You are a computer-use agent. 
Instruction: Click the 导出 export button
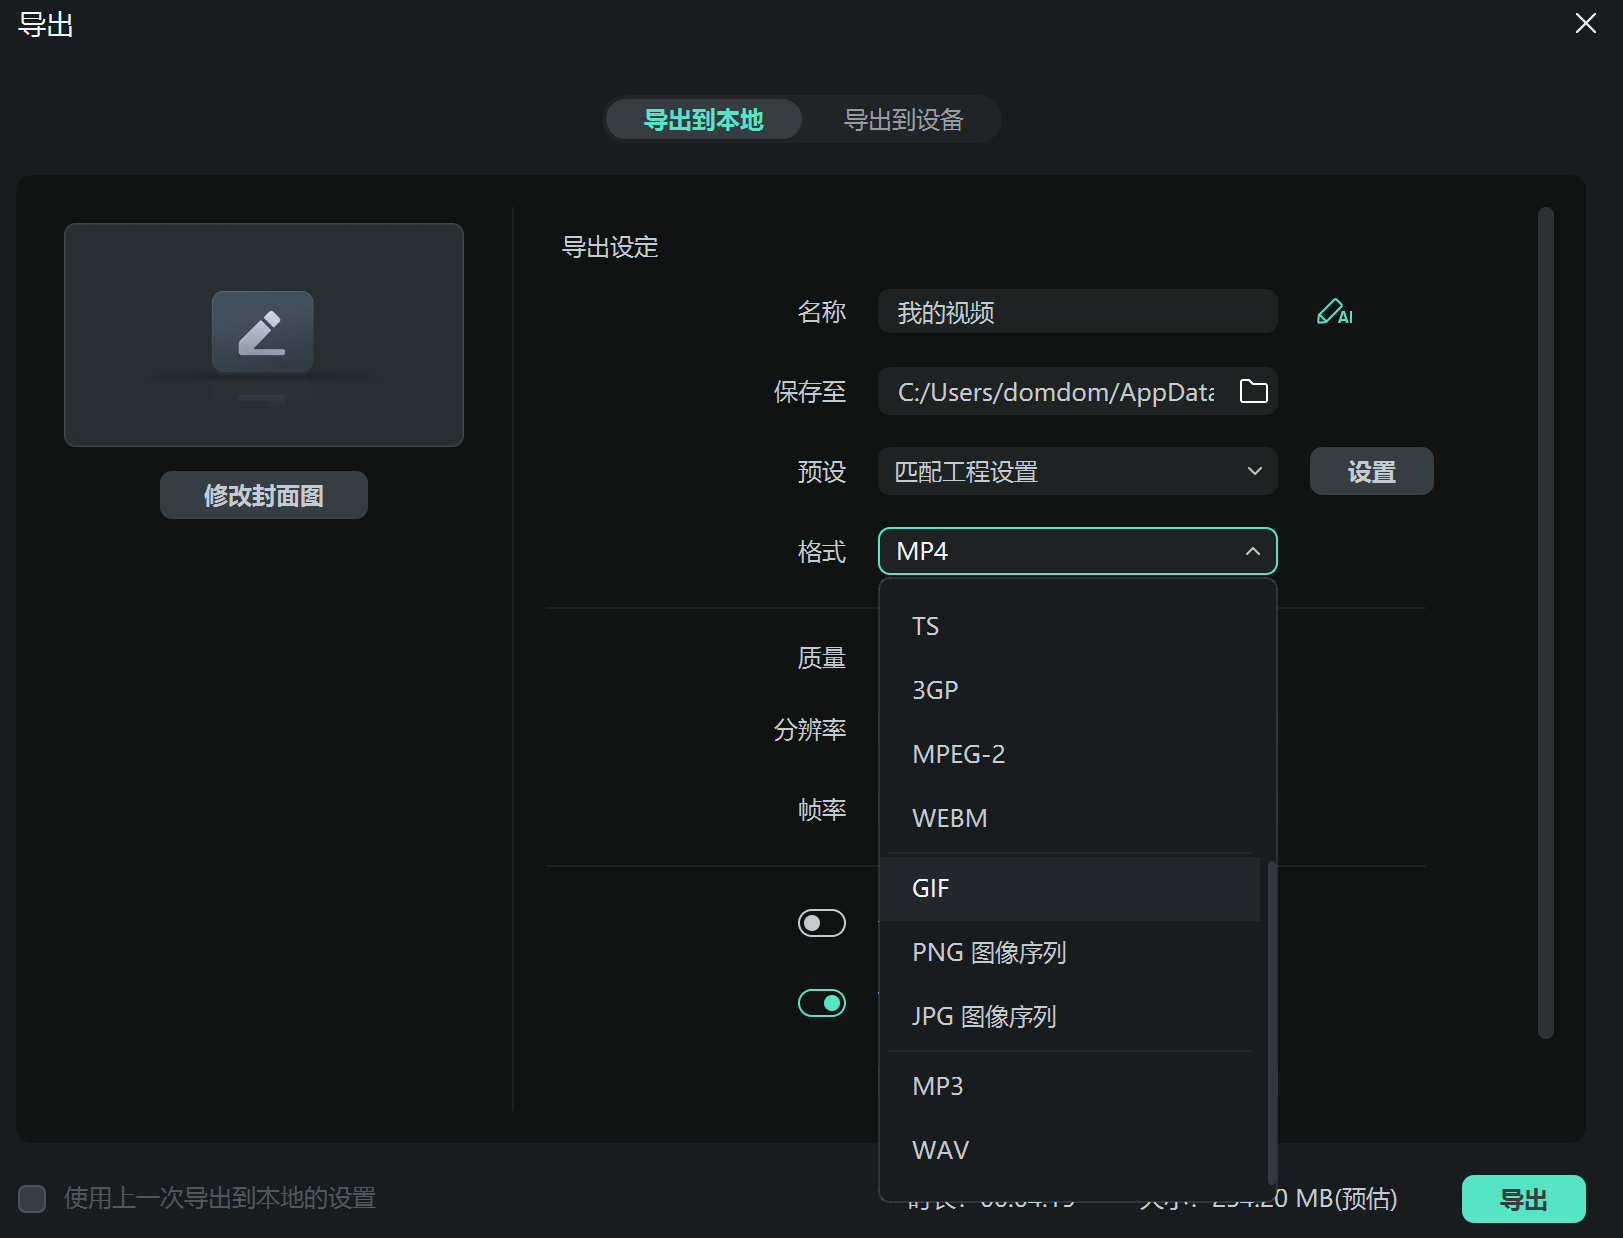tap(1523, 1198)
